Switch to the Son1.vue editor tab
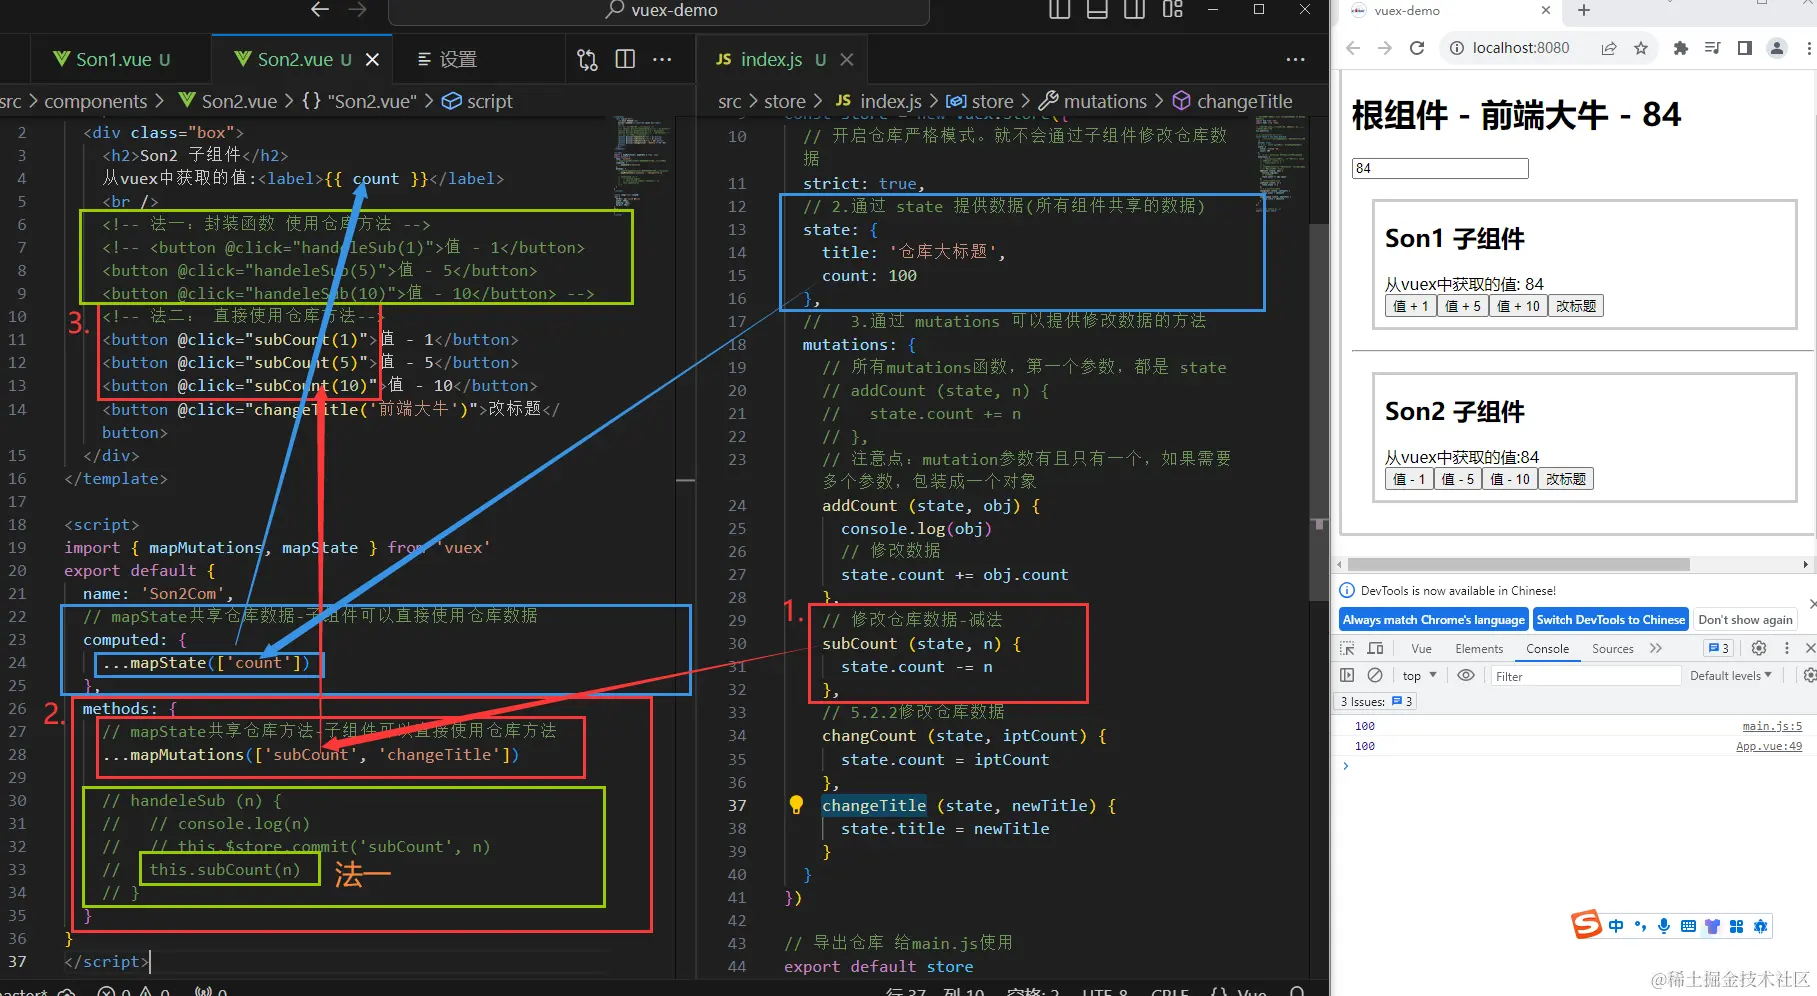This screenshot has height=996, width=1817. point(111,60)
